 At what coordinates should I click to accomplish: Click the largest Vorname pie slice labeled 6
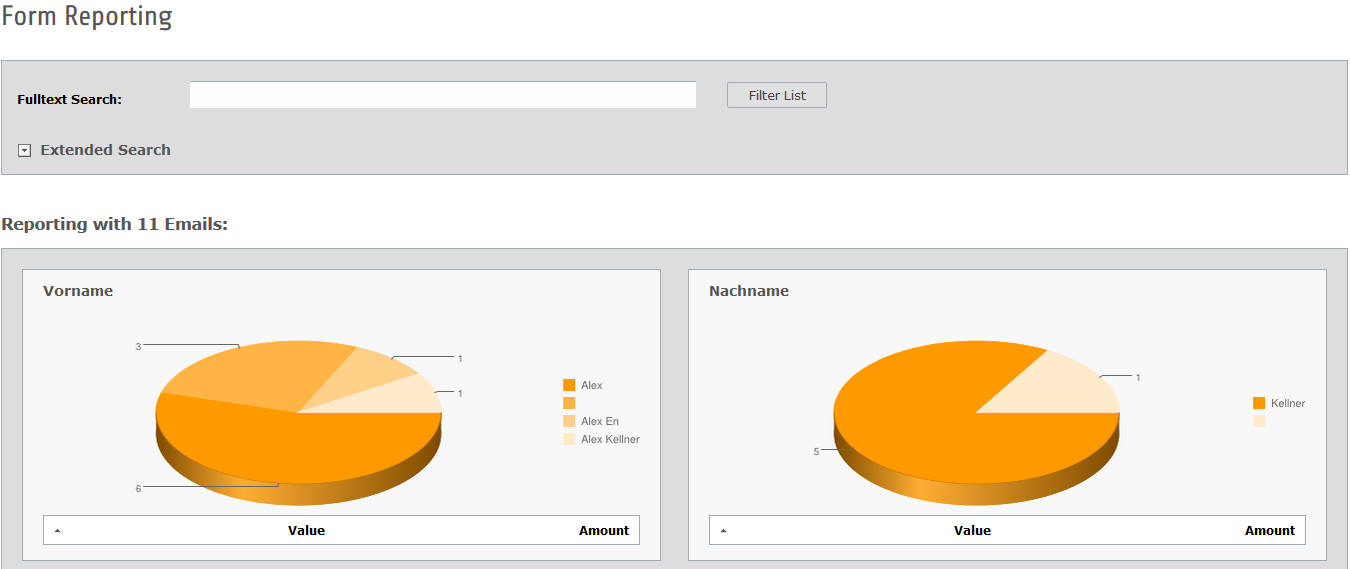[x=300, y=445]
